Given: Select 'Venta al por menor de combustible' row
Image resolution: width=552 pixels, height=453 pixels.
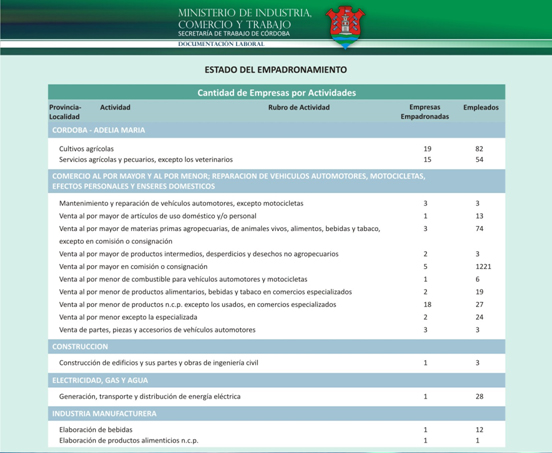Looking at the screenshot, I should pos(276,279).
